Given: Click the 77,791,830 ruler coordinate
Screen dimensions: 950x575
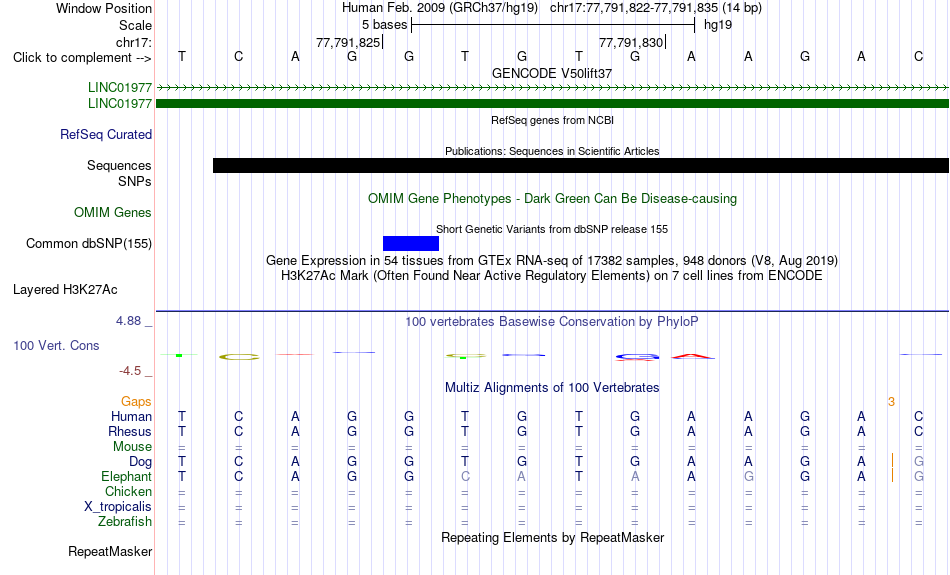Looking at the screenshot, I should point(631,42).
